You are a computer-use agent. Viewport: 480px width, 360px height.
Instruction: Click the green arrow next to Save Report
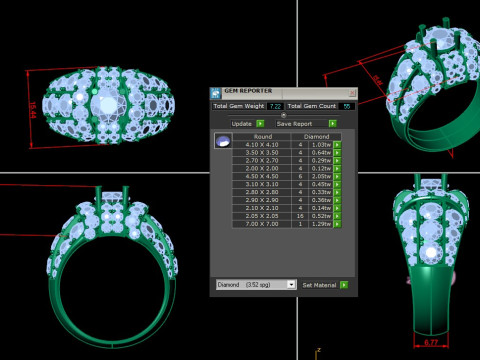click(333, 124)
